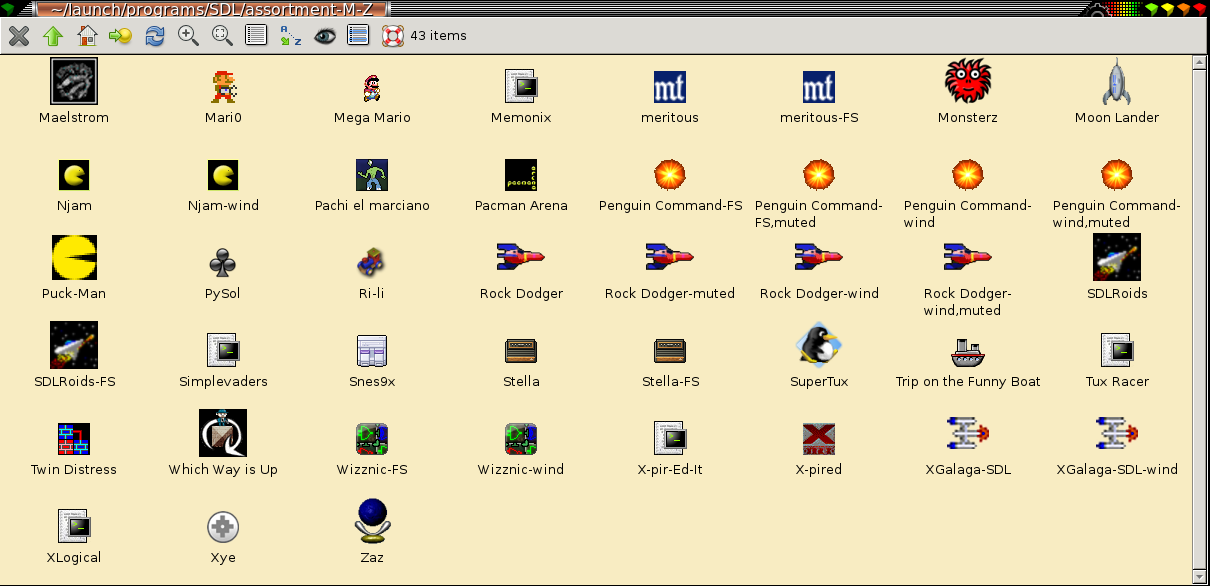Select the Stella icon (non-FS)
The width and height of the screenshot is (1210, 586).
tap(521, 351)
